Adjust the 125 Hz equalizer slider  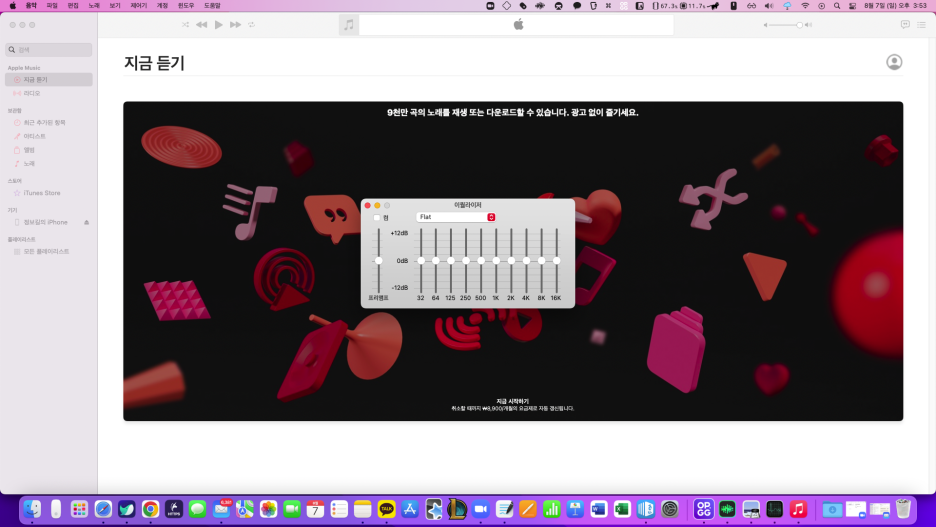click(451, 261)
